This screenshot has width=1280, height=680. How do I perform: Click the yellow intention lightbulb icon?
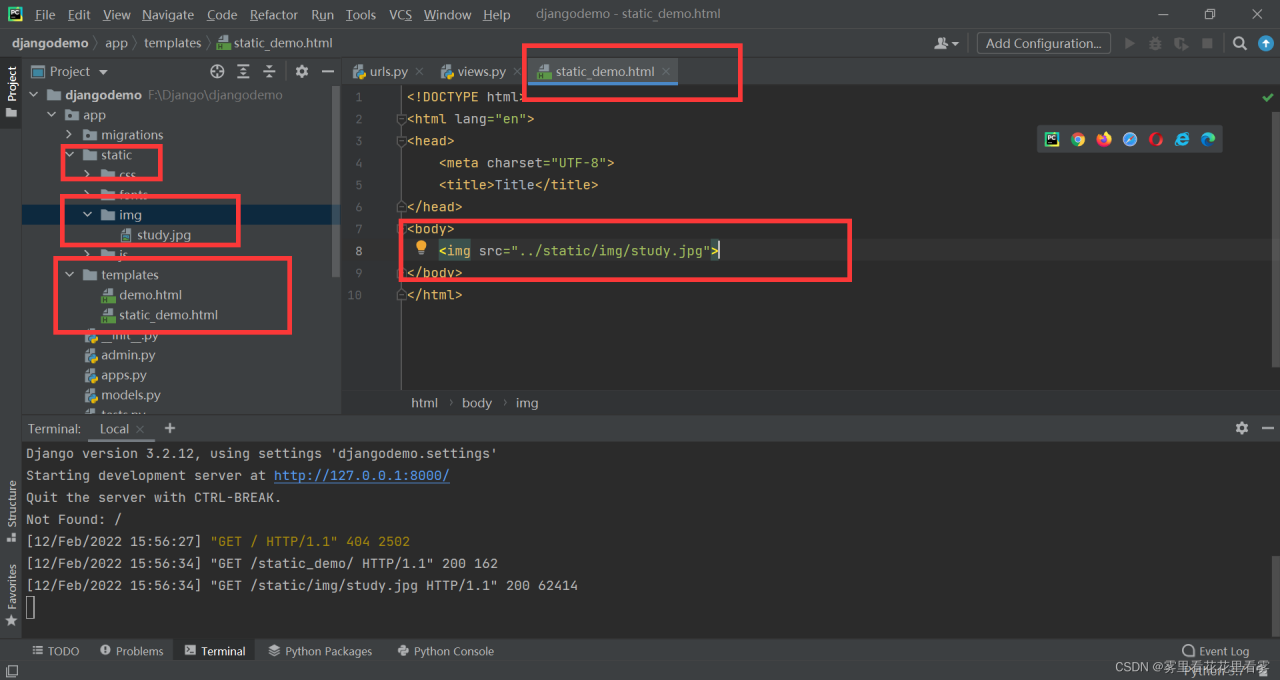[x=421, y=248]
